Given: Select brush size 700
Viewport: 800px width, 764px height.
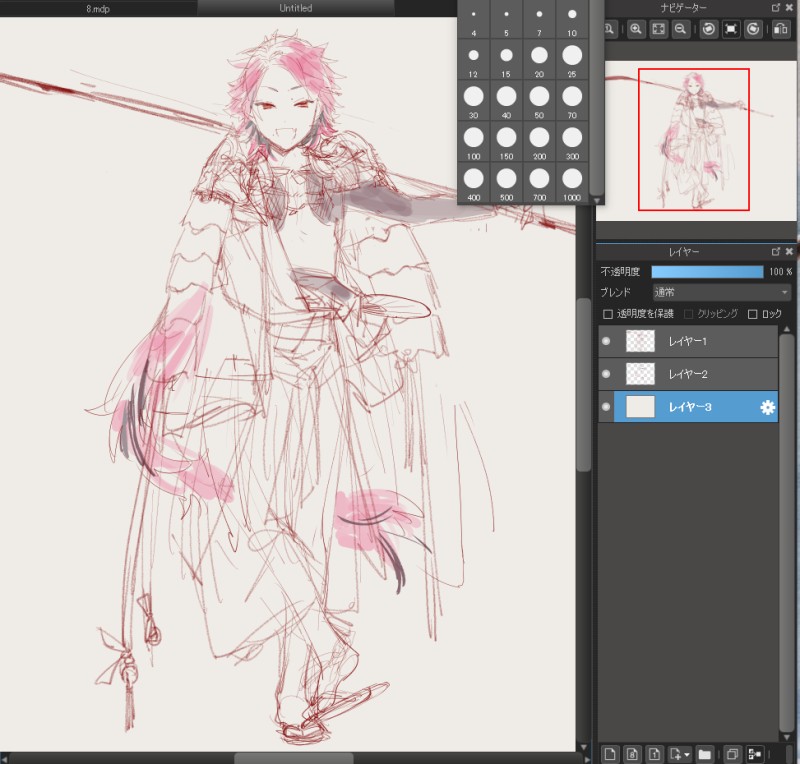Looking at the screenshot, I should coord(539,183).
